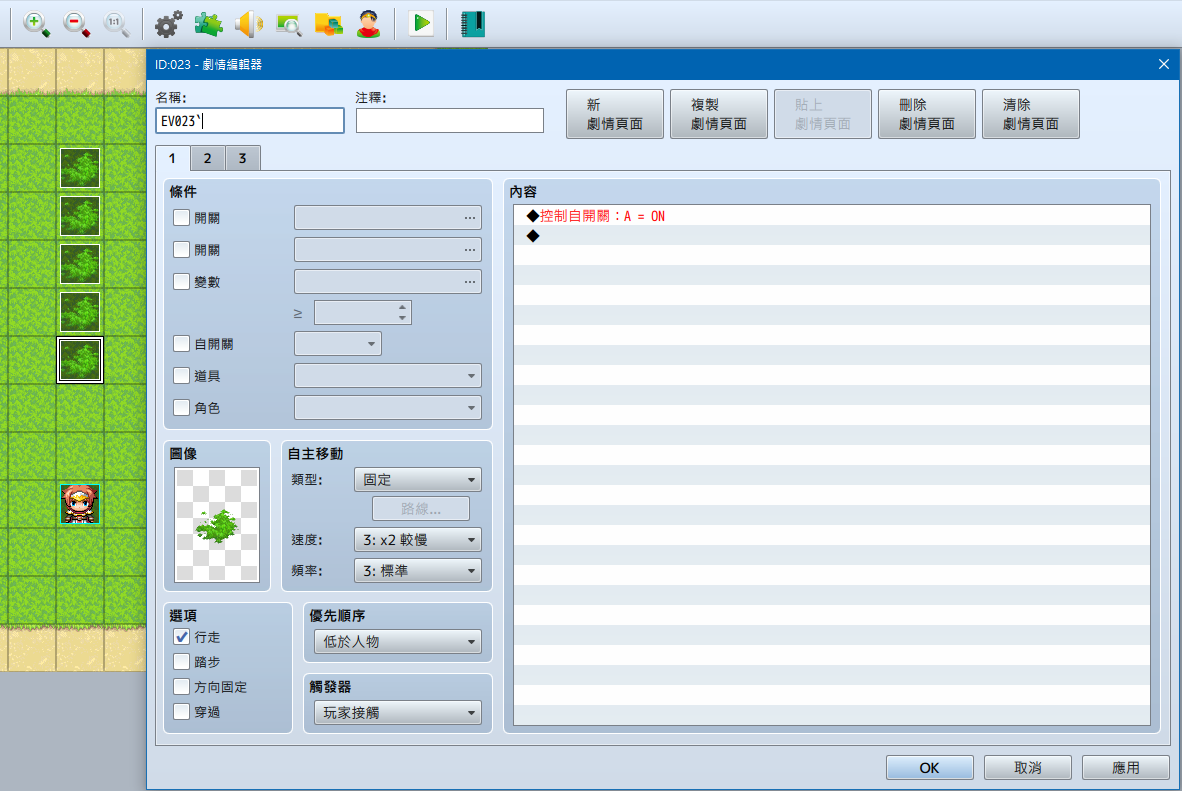
Task: Check the 方向固定 option
Action: tap(182, 686)
